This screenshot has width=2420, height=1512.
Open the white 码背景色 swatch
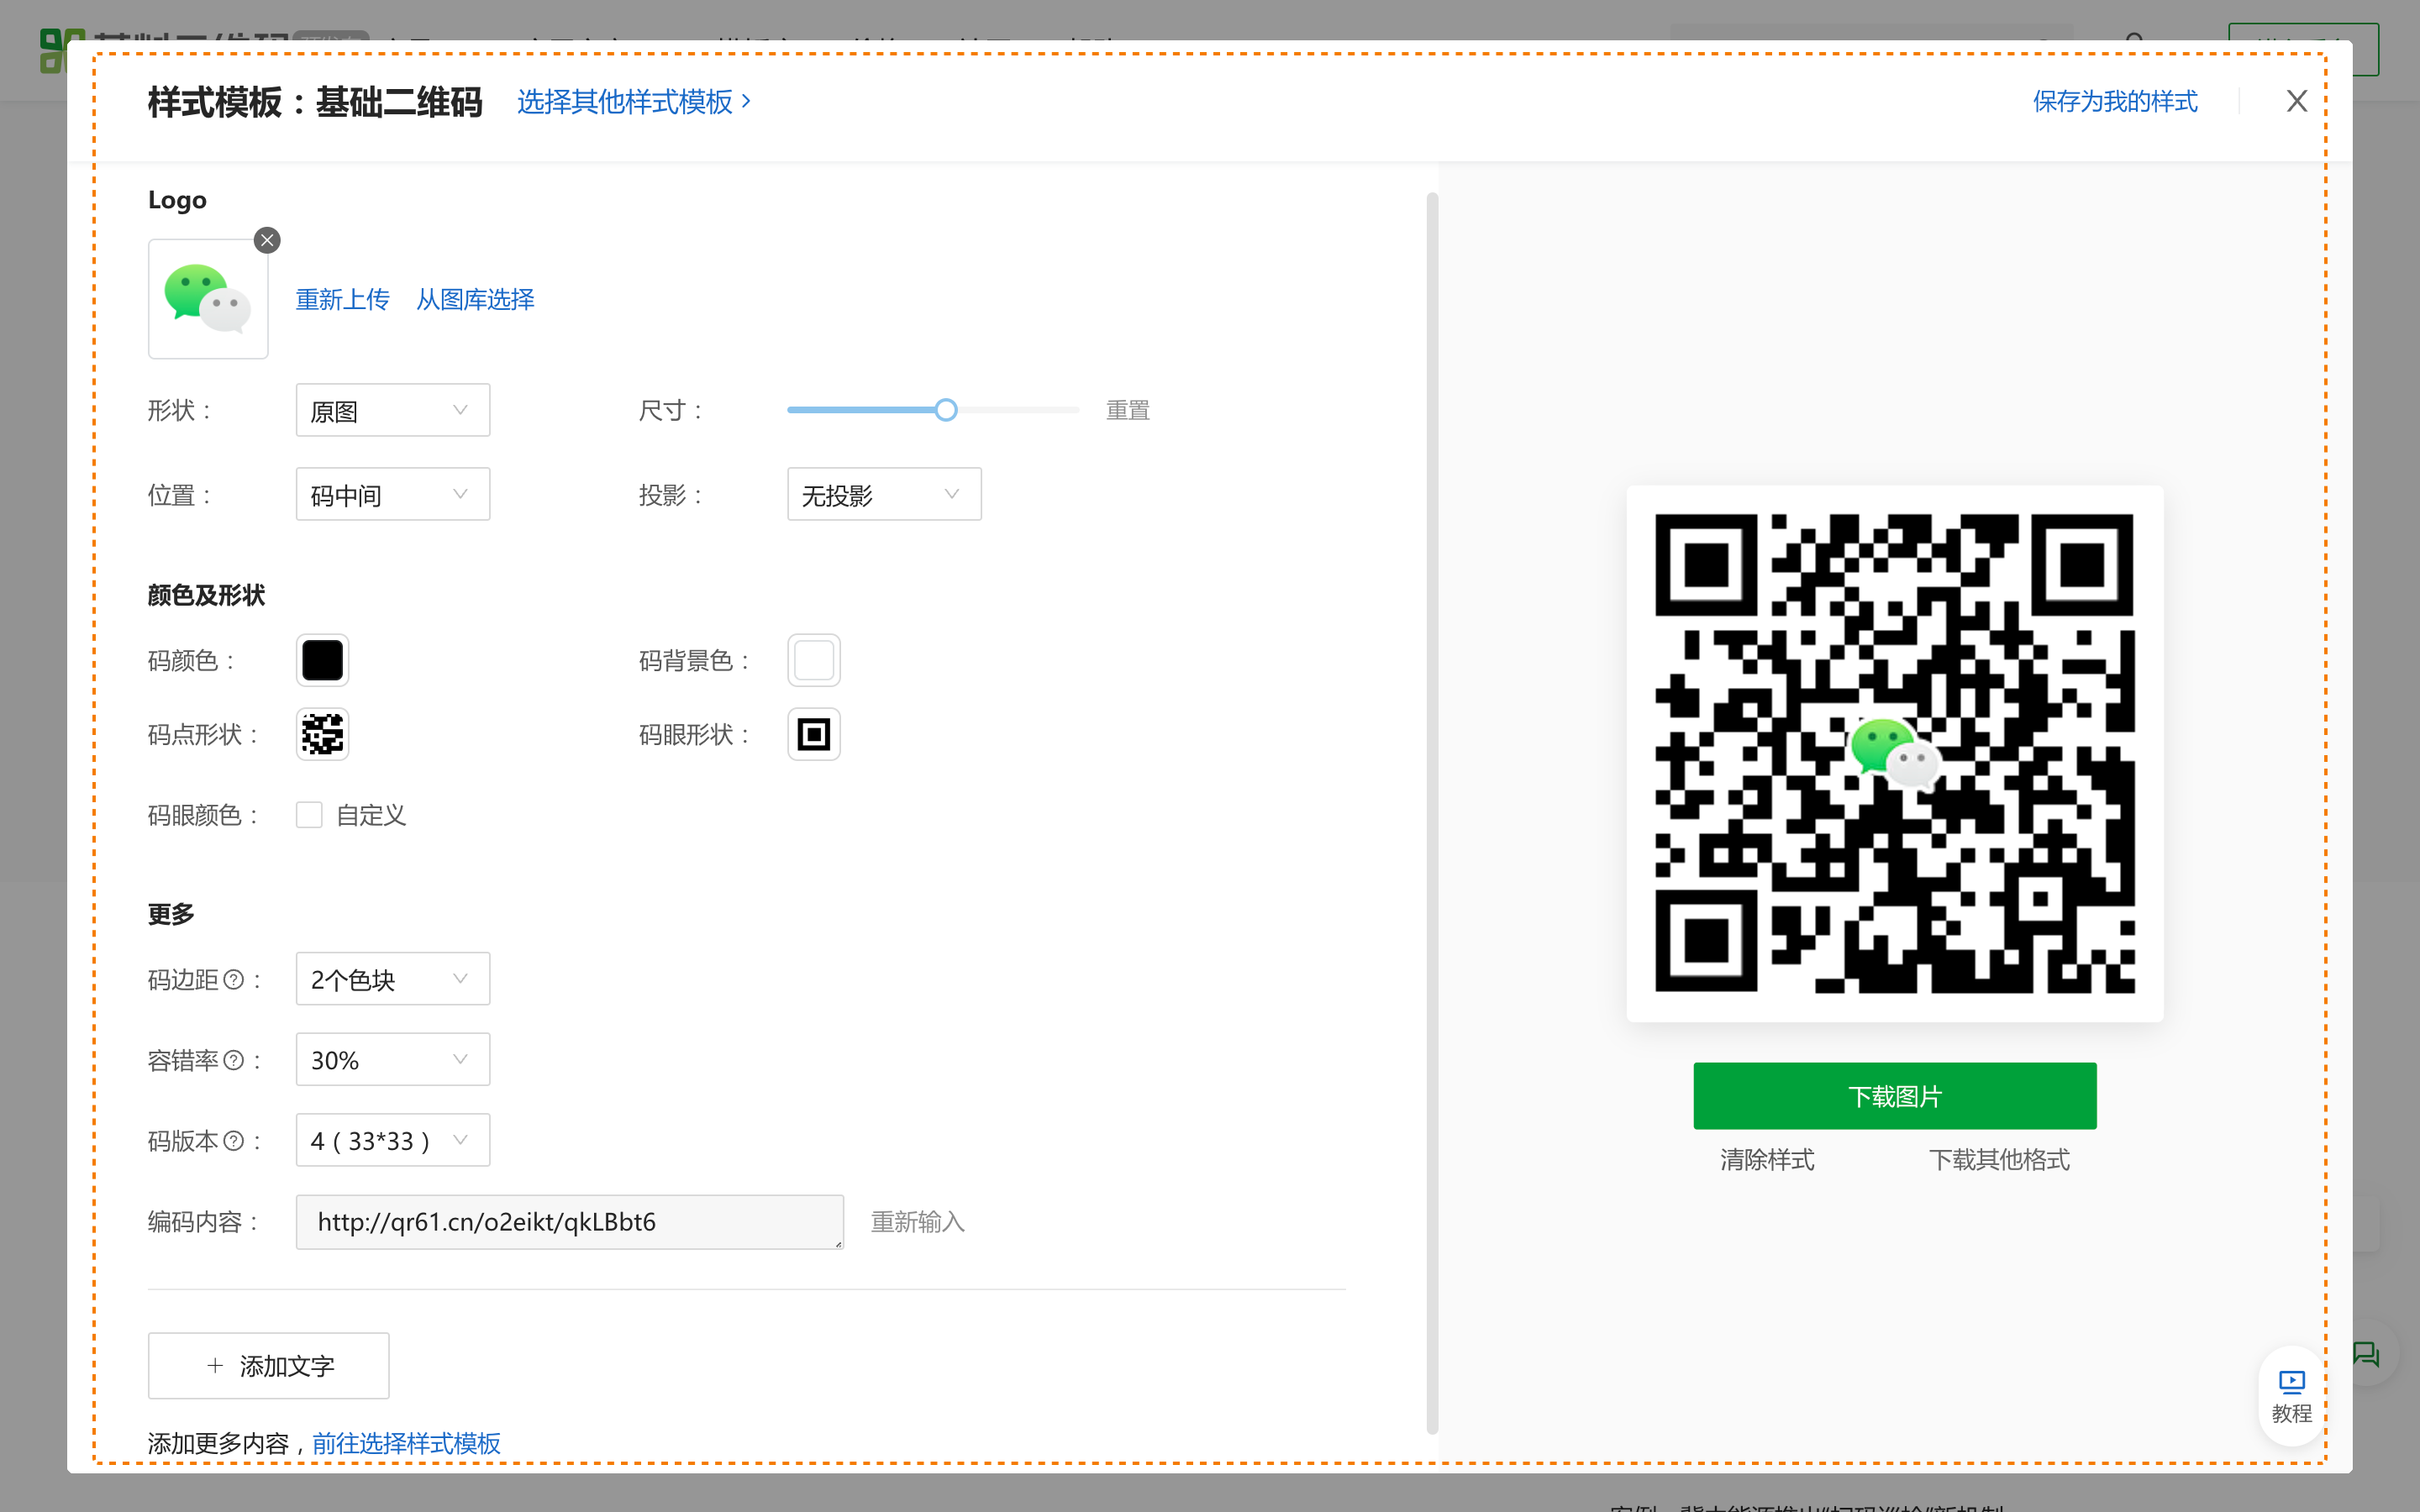pyautogui.click(x=814, y=660)
